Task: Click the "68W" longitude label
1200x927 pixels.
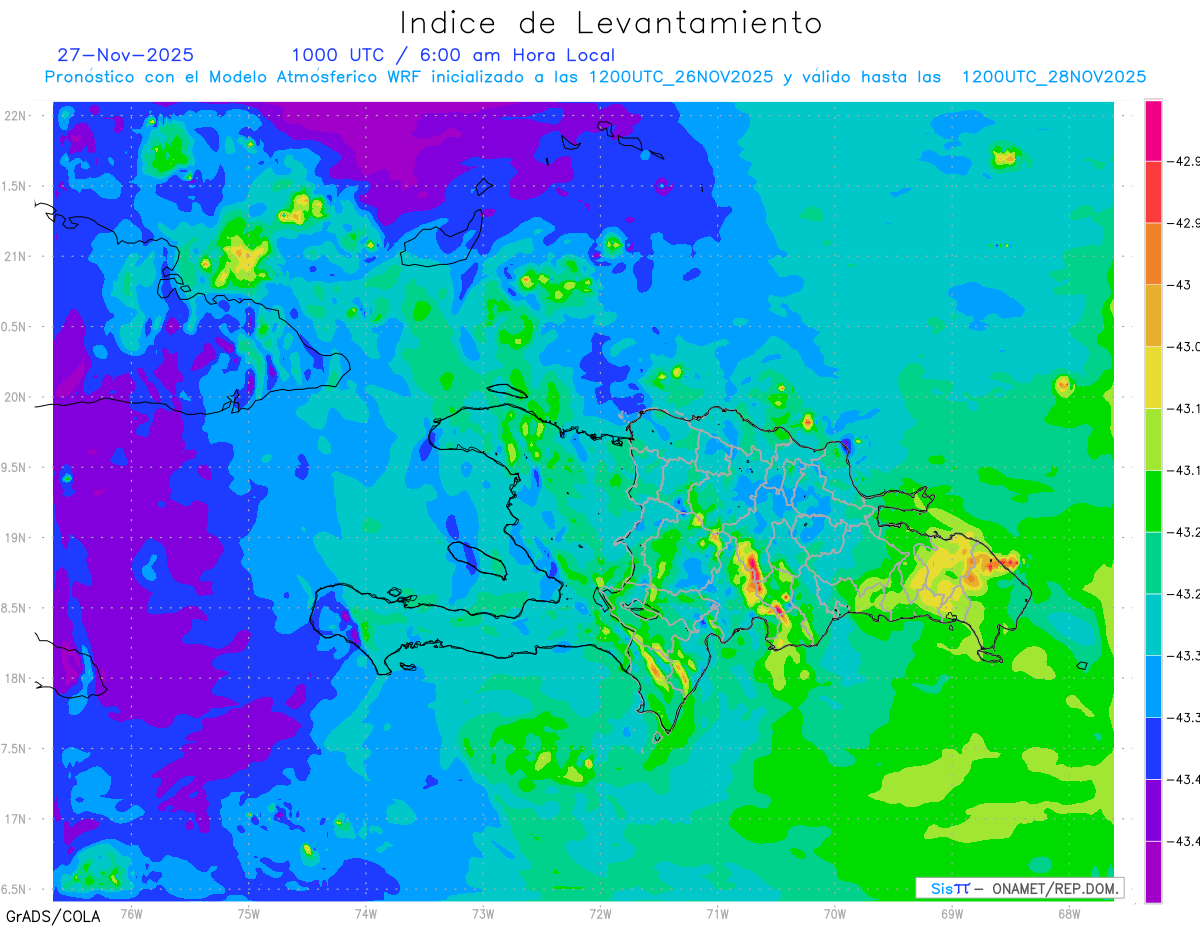Action: tap(1068, 913)
